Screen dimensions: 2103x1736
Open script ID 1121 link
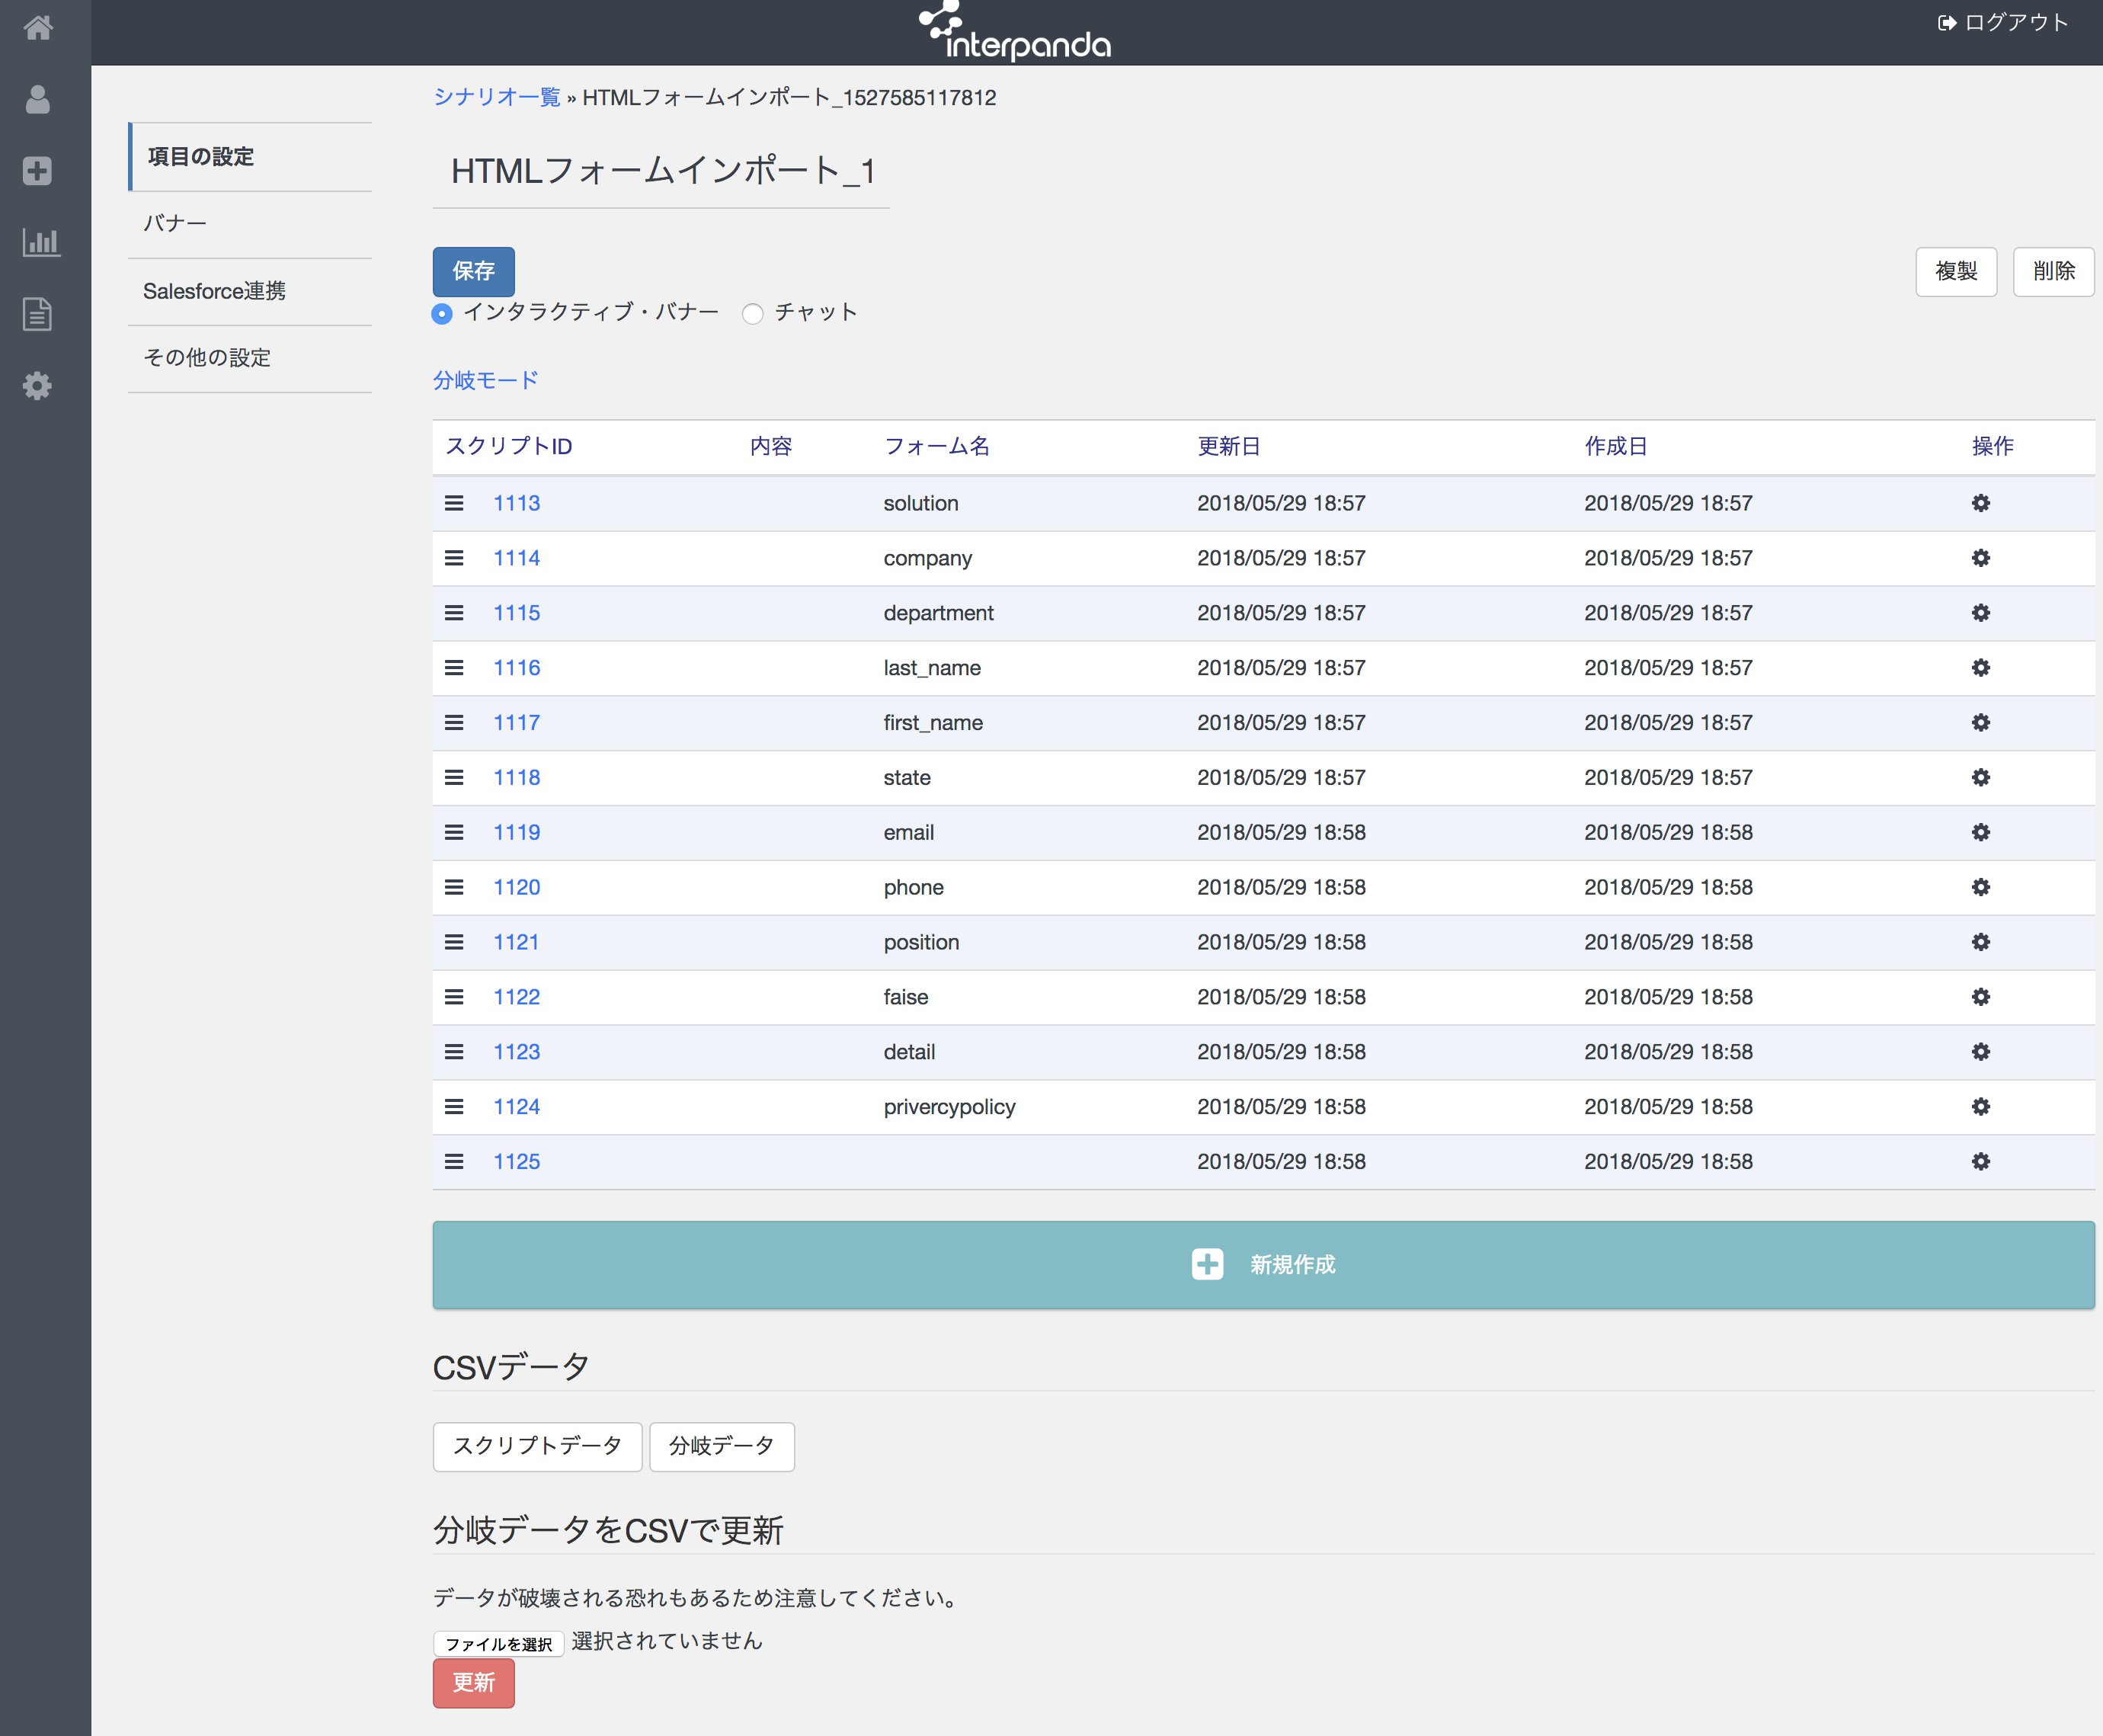click(x=517, y=942)
